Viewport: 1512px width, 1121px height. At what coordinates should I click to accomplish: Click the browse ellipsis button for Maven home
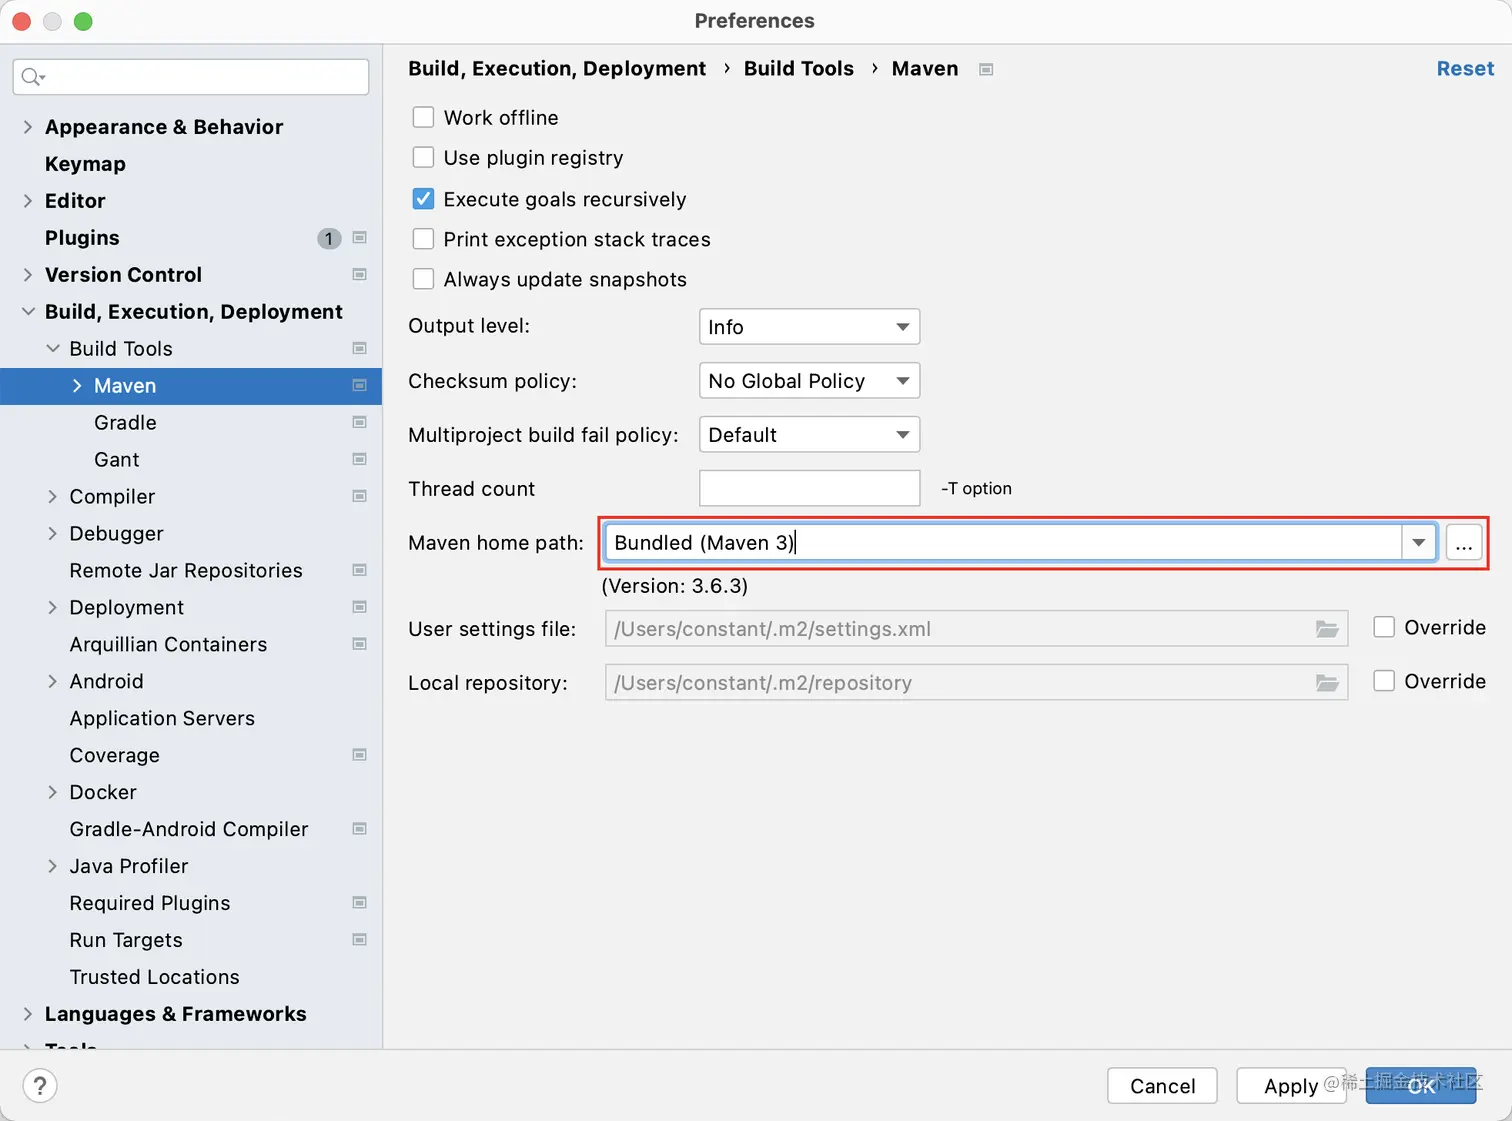tap(1464, 543)
